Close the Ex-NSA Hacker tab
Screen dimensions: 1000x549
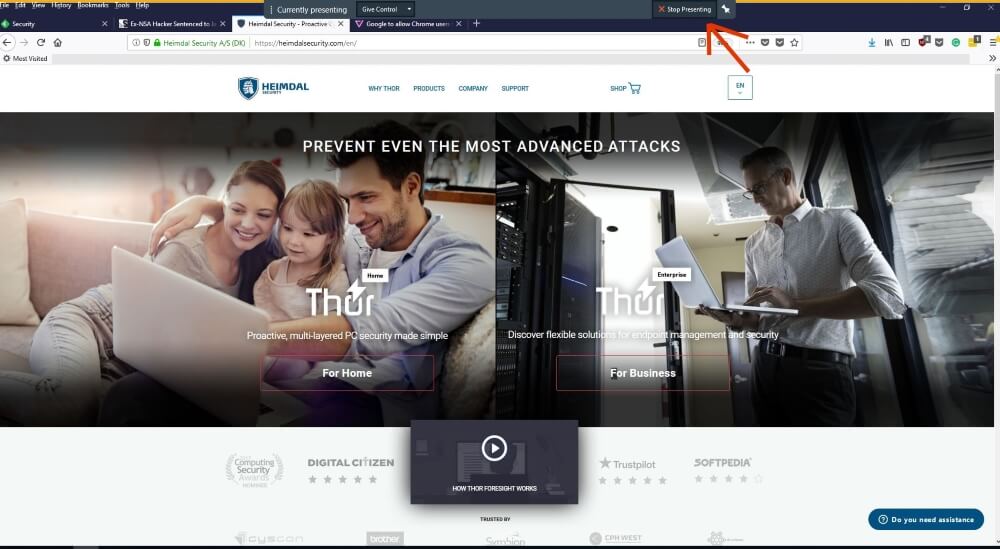(x=223, y=24)
